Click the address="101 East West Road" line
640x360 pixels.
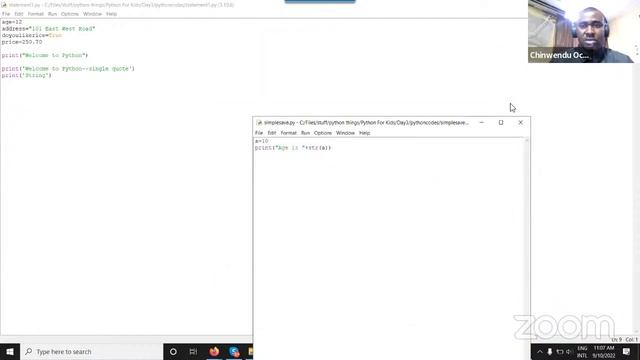(x=48, y=29)
